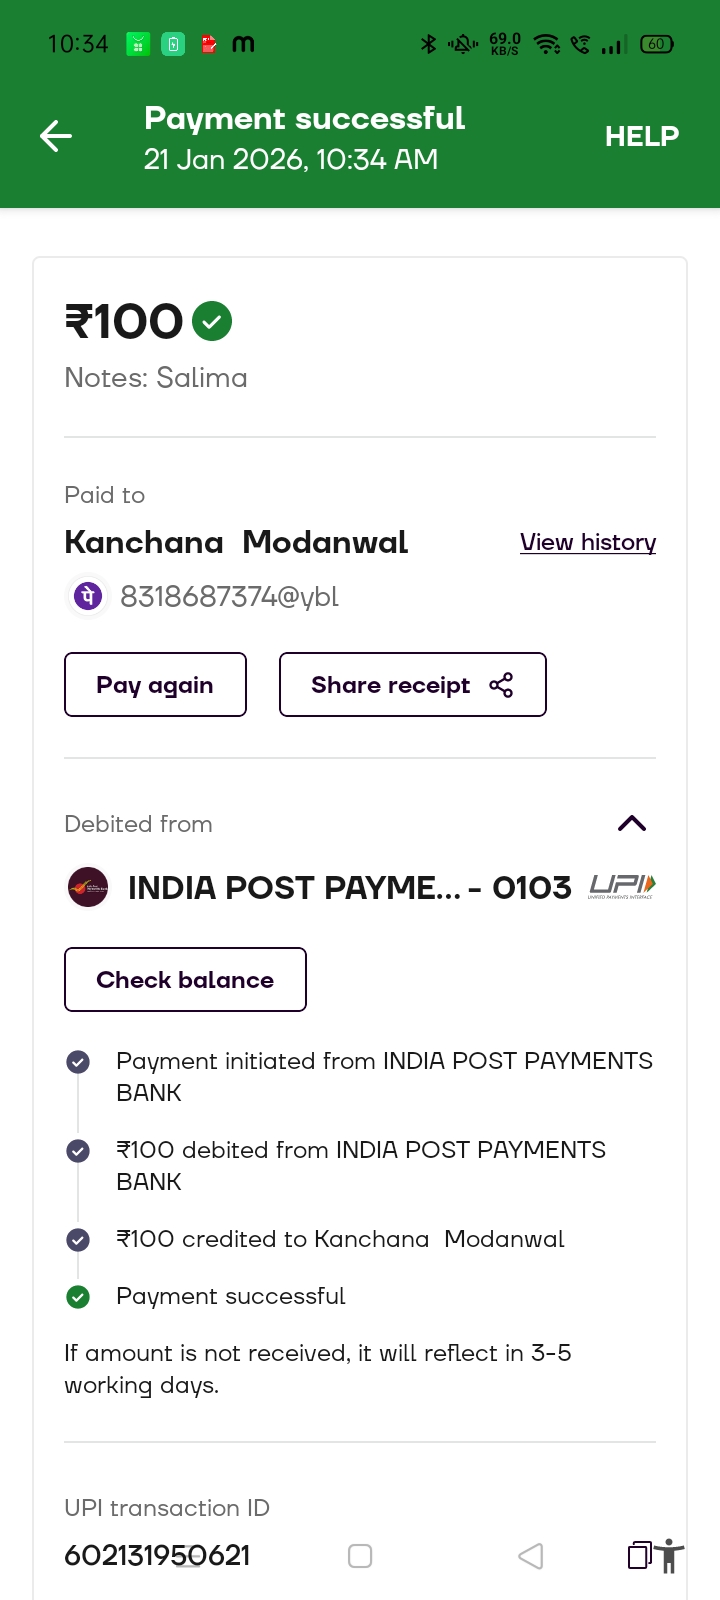Click the Pay again button
The width and height of the screenshot is (720, 1600).
pos(155,685)
